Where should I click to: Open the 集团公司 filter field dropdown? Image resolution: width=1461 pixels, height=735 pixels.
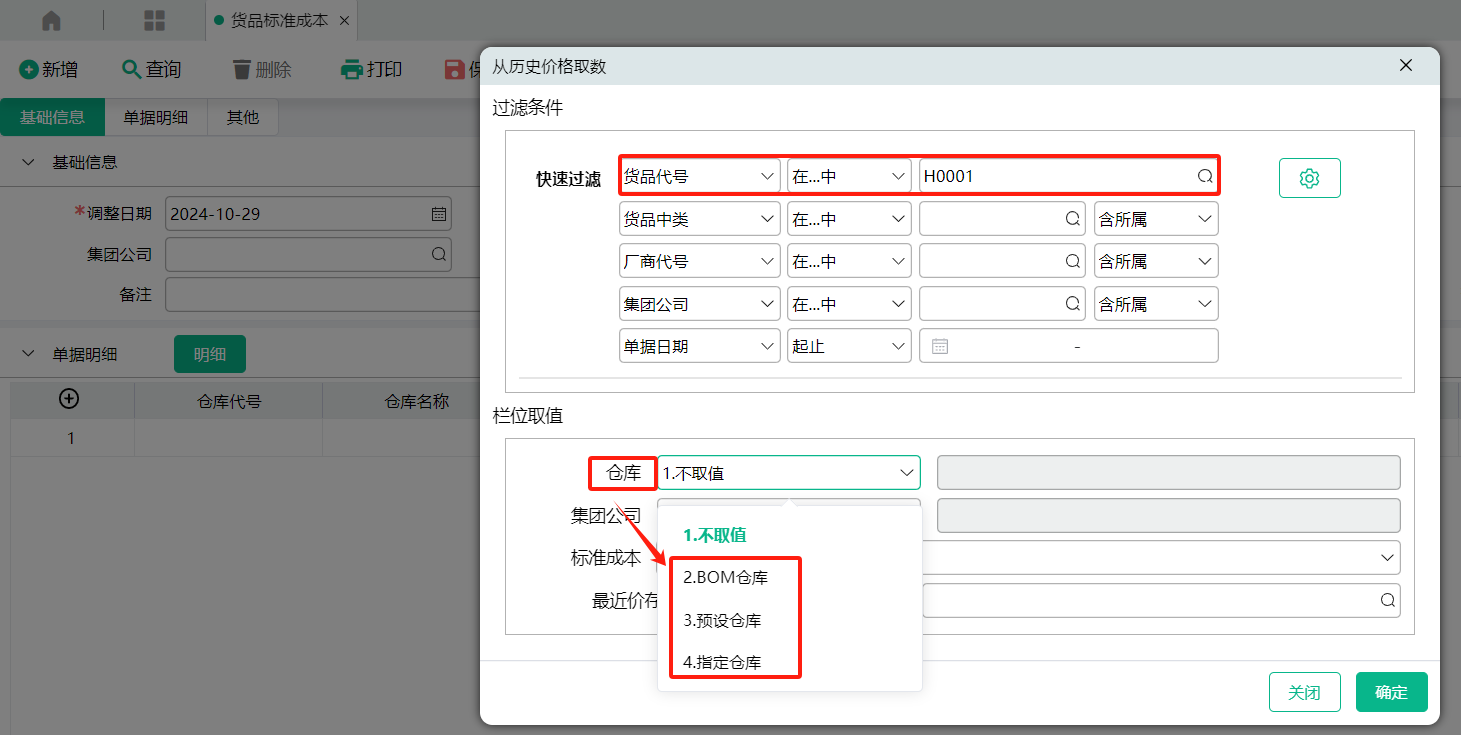[x=700, y=304]
